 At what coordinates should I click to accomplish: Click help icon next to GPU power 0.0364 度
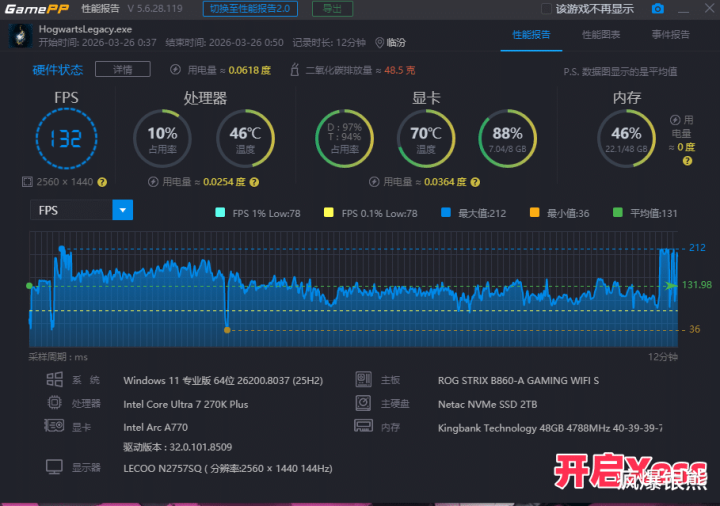click(475, 182)
